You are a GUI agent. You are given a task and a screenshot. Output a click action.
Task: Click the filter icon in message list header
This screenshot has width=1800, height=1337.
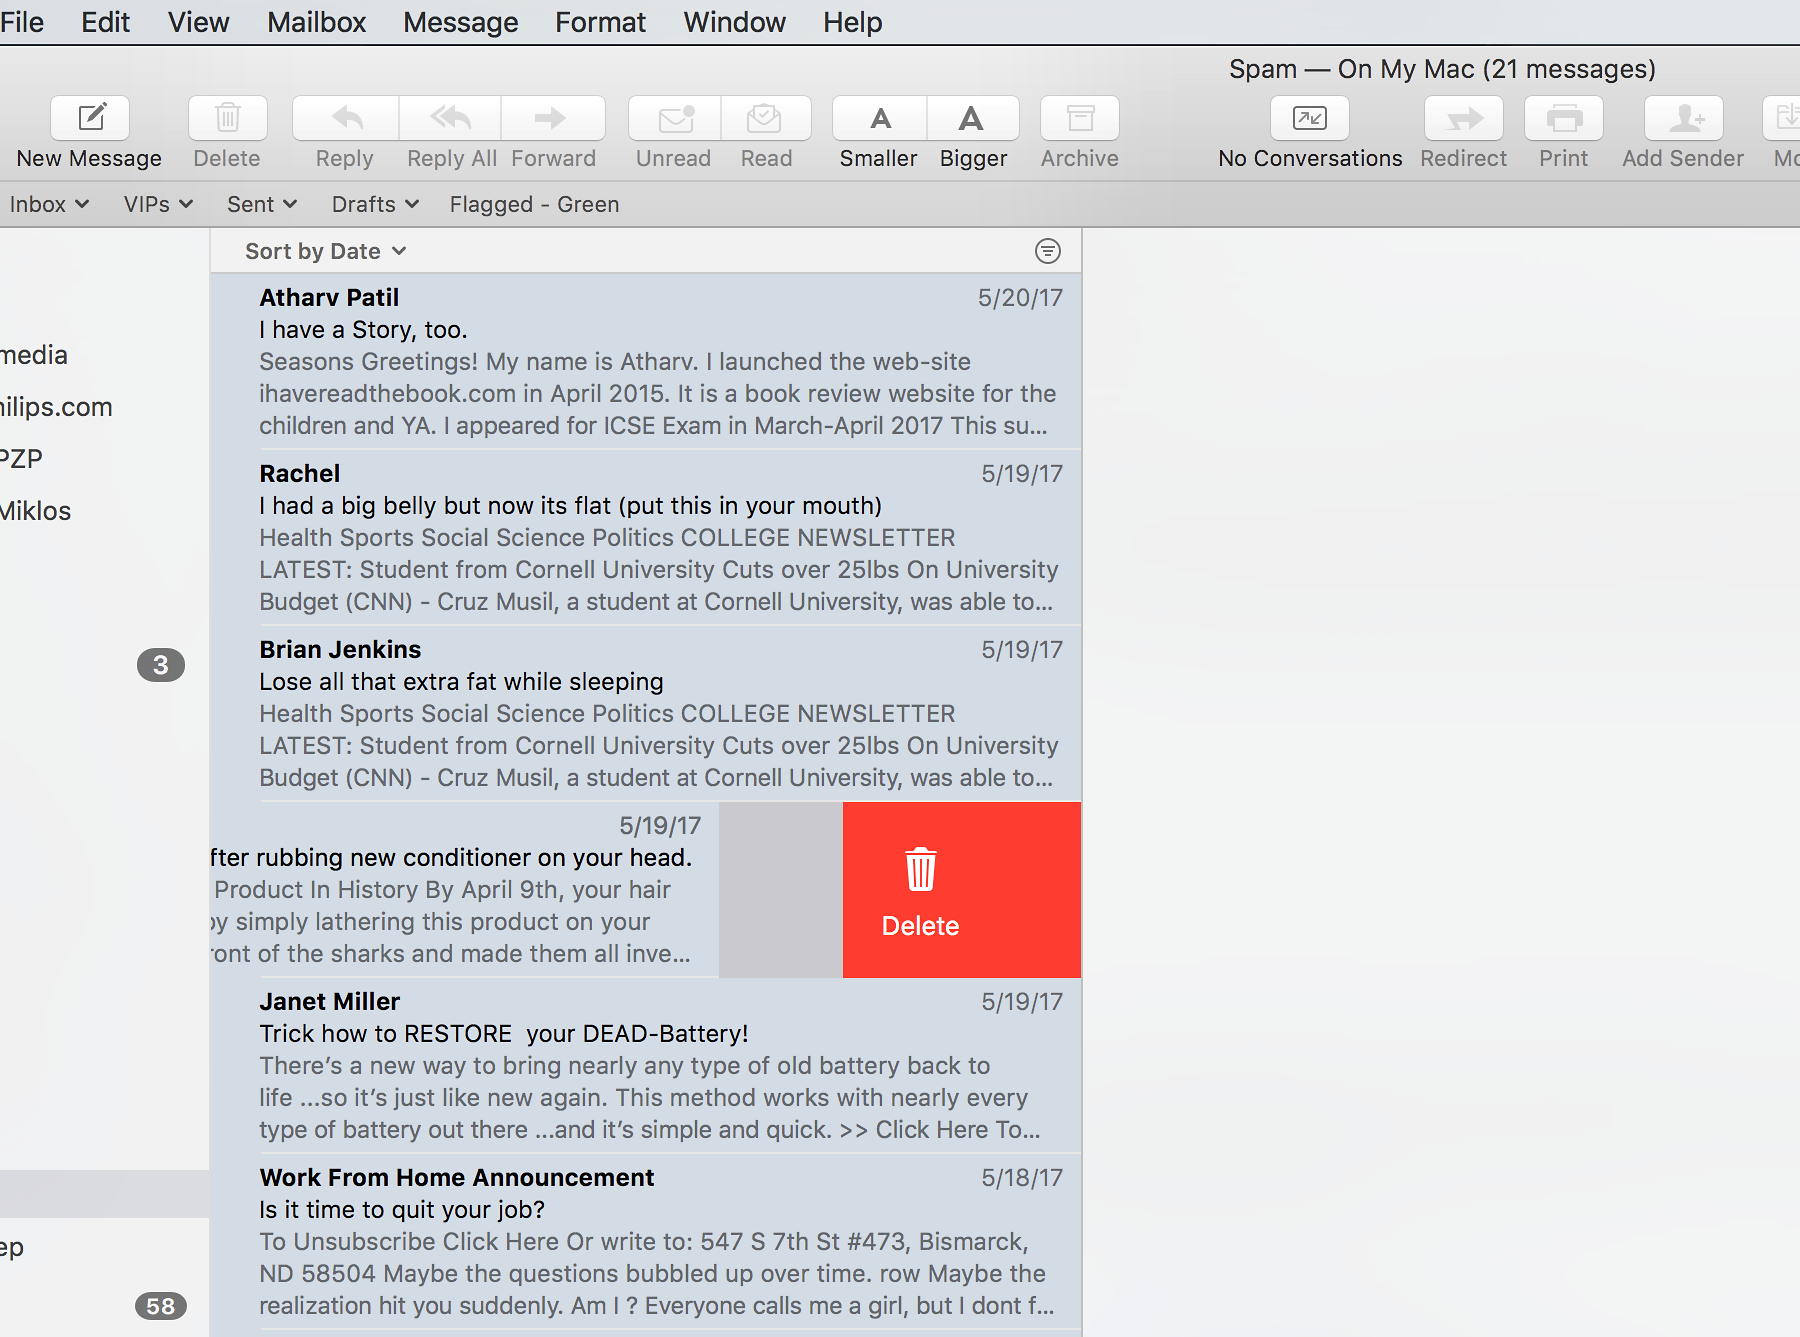(1048, 251)
